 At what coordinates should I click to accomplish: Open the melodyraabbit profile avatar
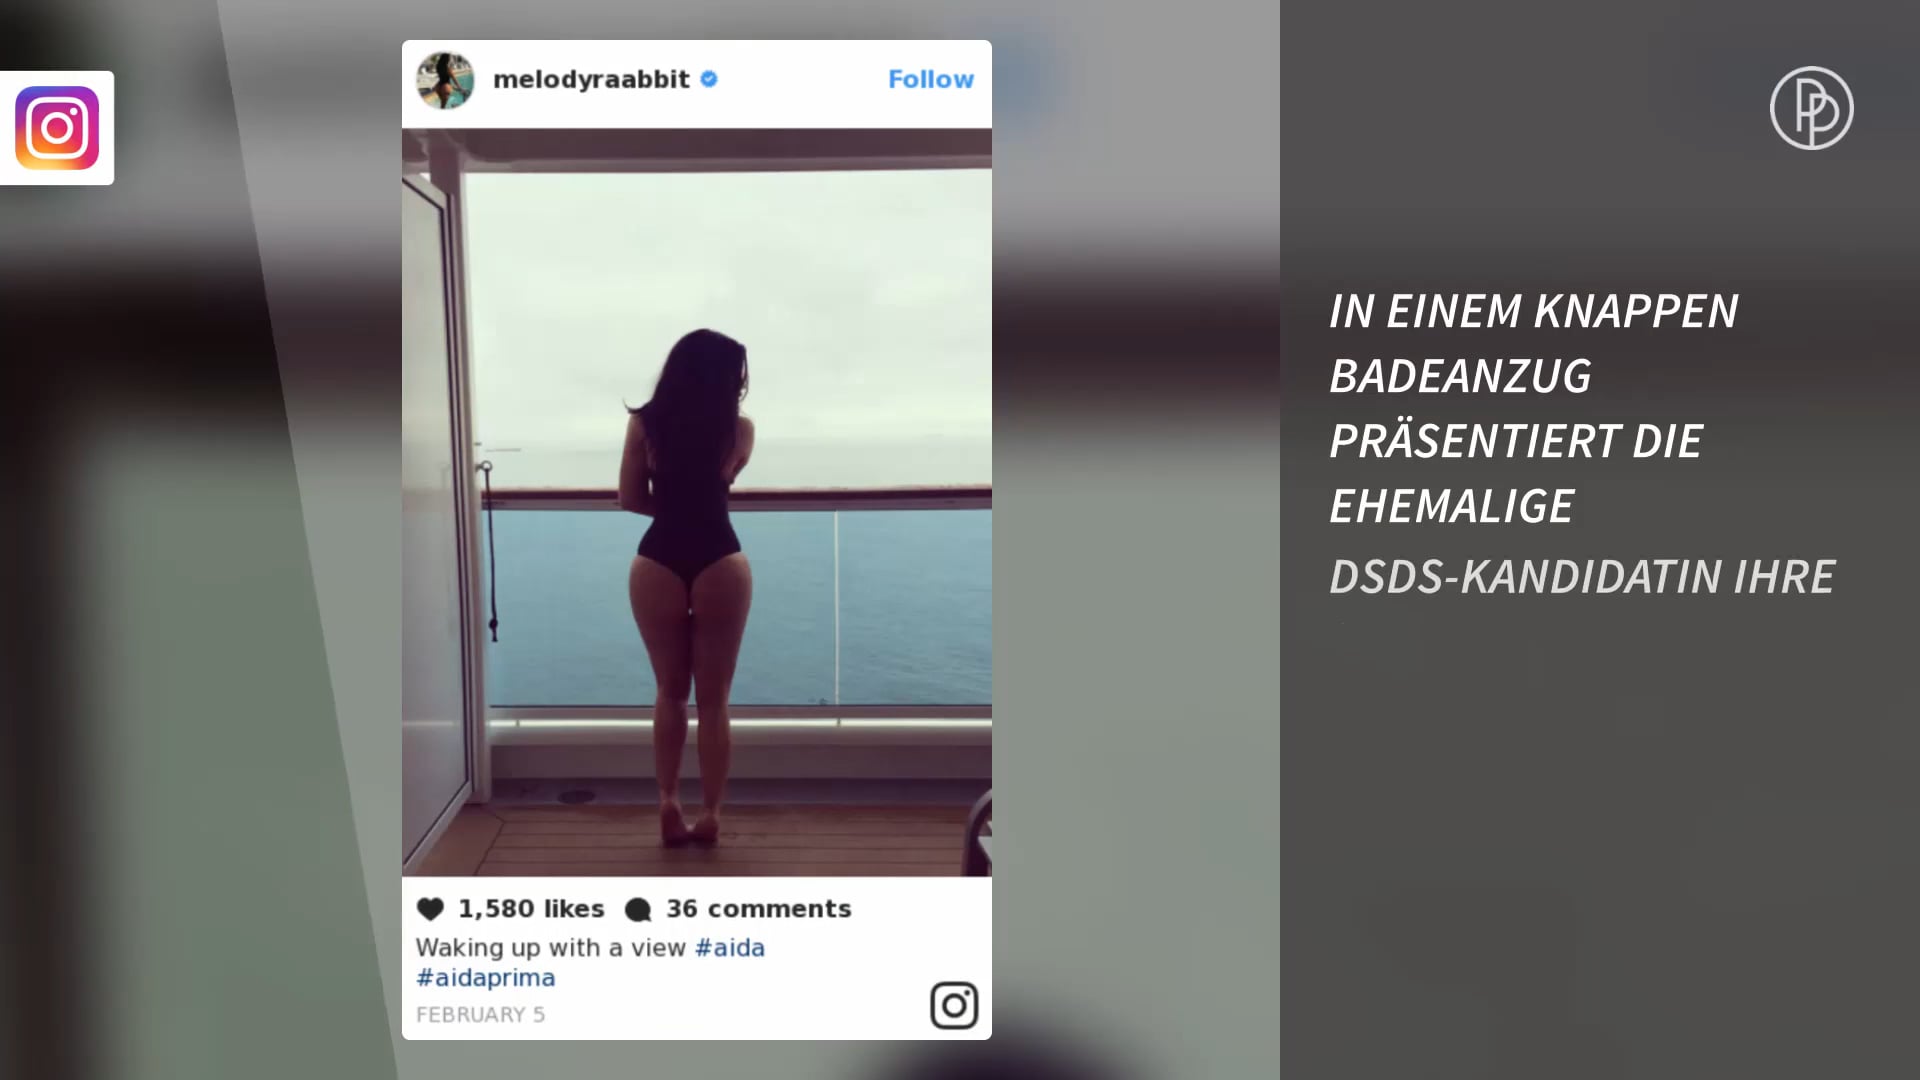445,80
